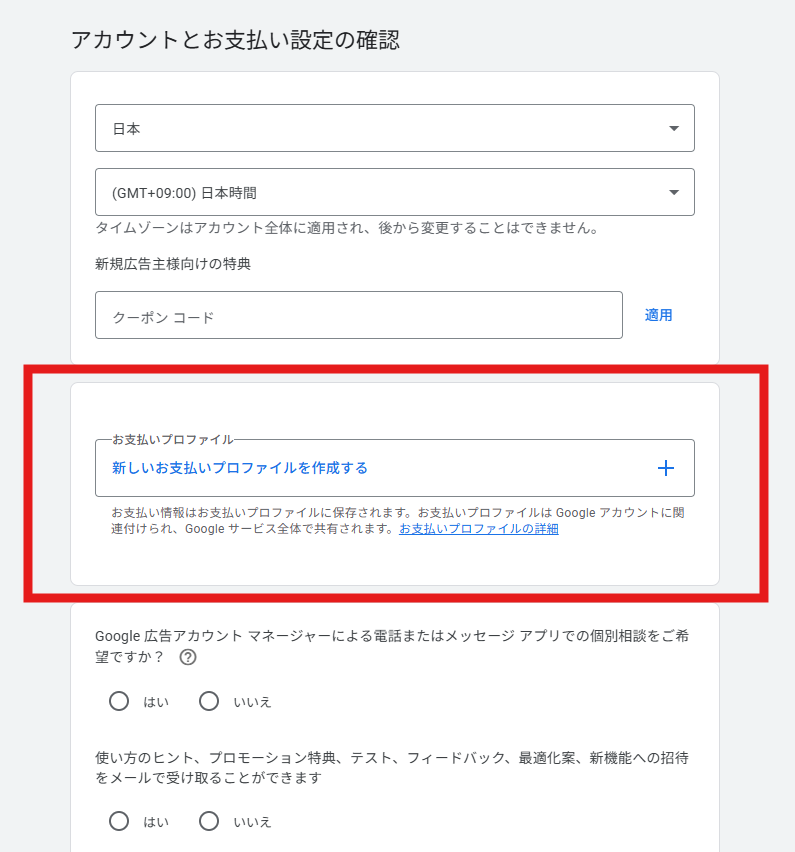Screen dimensions: 795x852
Task: Click the arrow icon on the 日本 selector
Action: (674, 129)
